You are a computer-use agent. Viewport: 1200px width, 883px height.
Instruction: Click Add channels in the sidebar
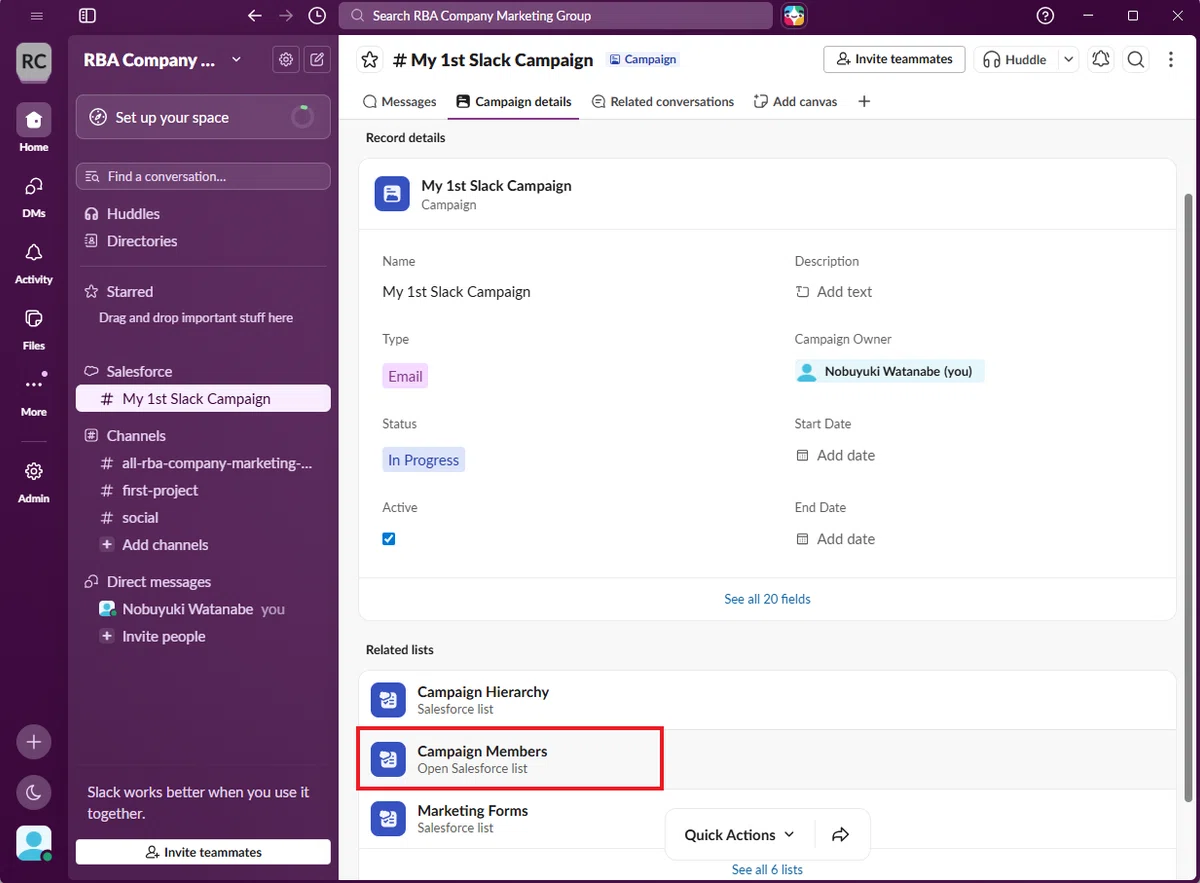pos(203,545)
